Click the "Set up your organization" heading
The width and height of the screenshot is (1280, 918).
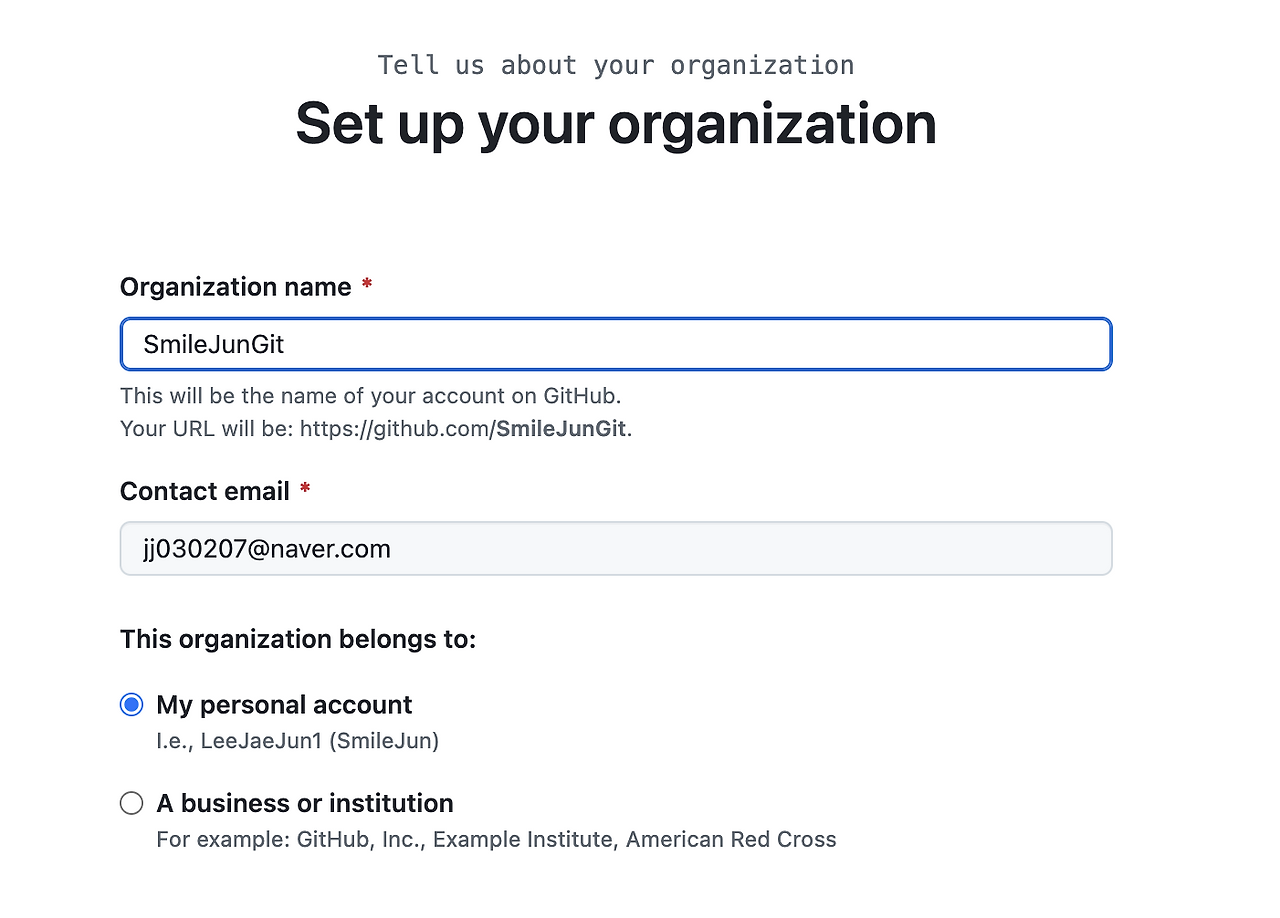coord(616,124)
